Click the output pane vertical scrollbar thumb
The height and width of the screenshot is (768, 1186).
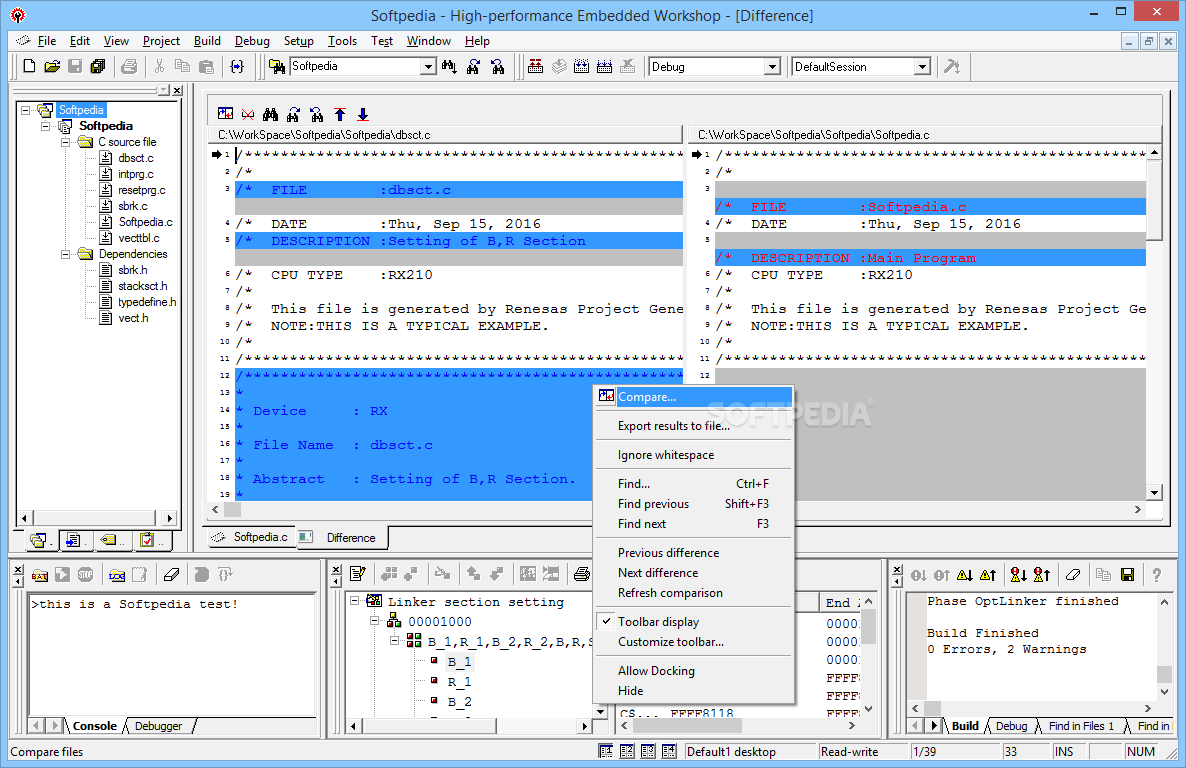[1165, 674]
